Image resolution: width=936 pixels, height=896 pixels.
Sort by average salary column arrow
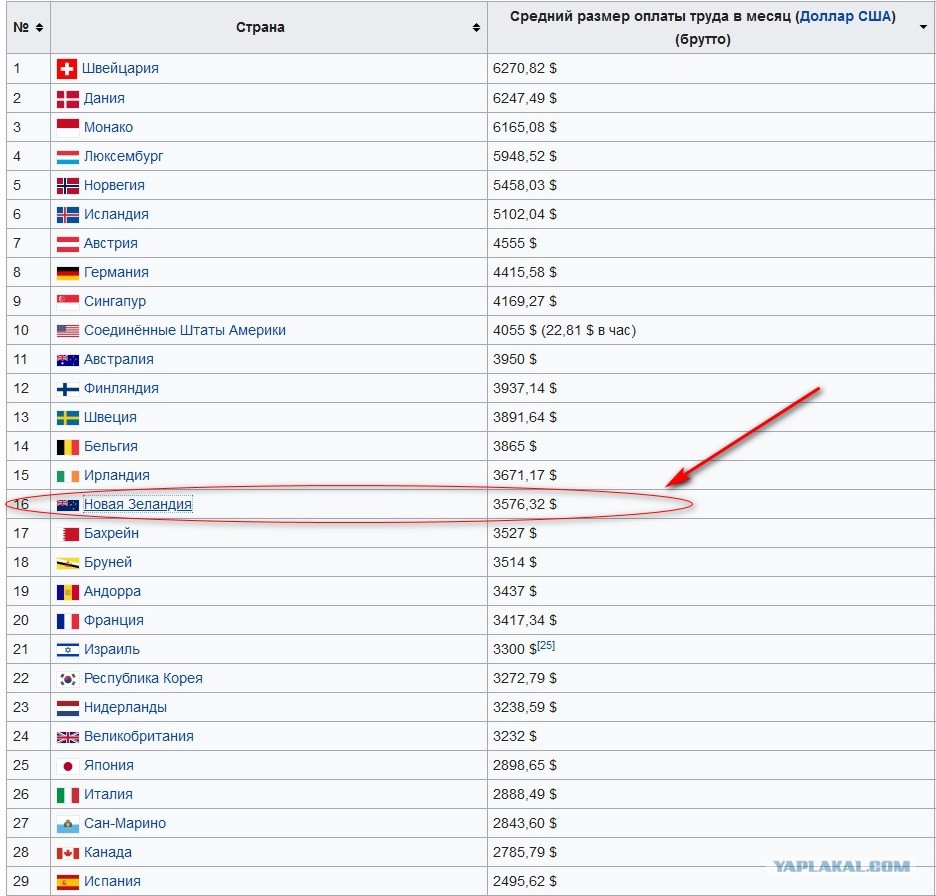(x=923, y=27)
